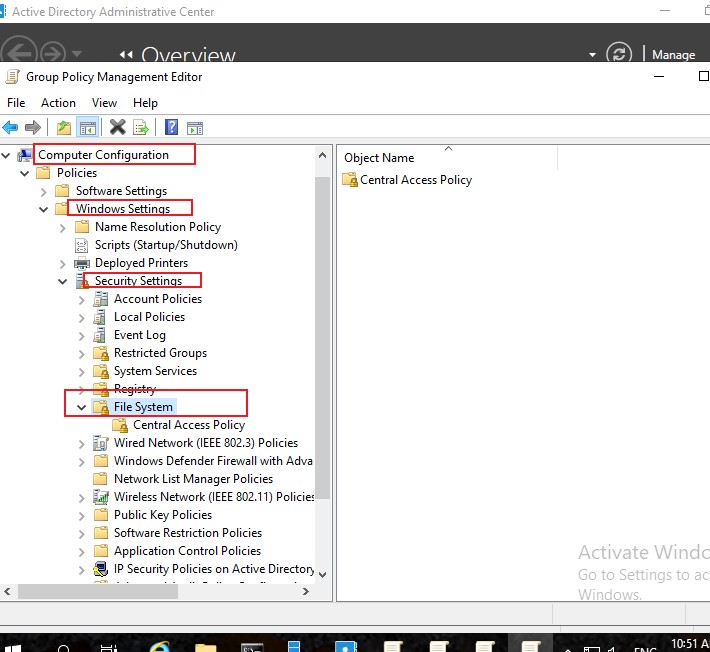Click the horizontal scrollbar right arrow

(x=306, y=591)
